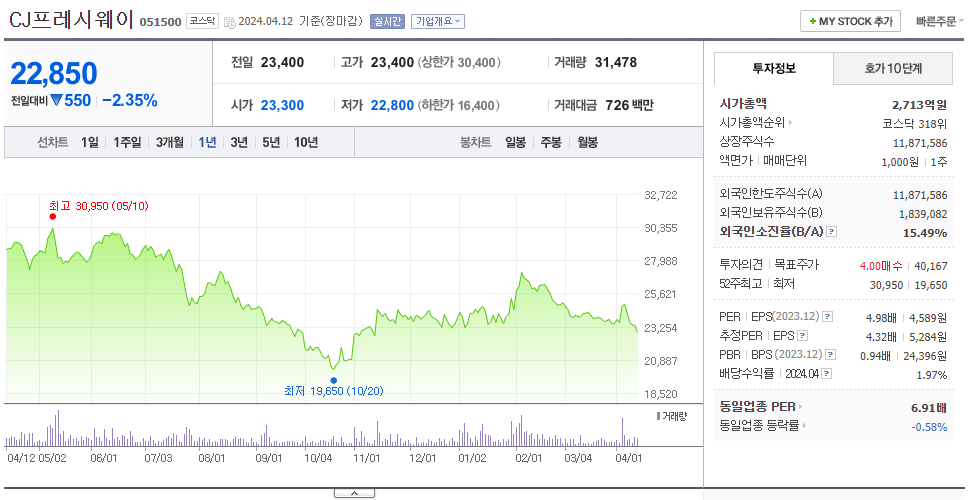The height and width of the screenshot is (500, 968).
Task: Select the 3개월 line chart period
Action: click(170, 143)
